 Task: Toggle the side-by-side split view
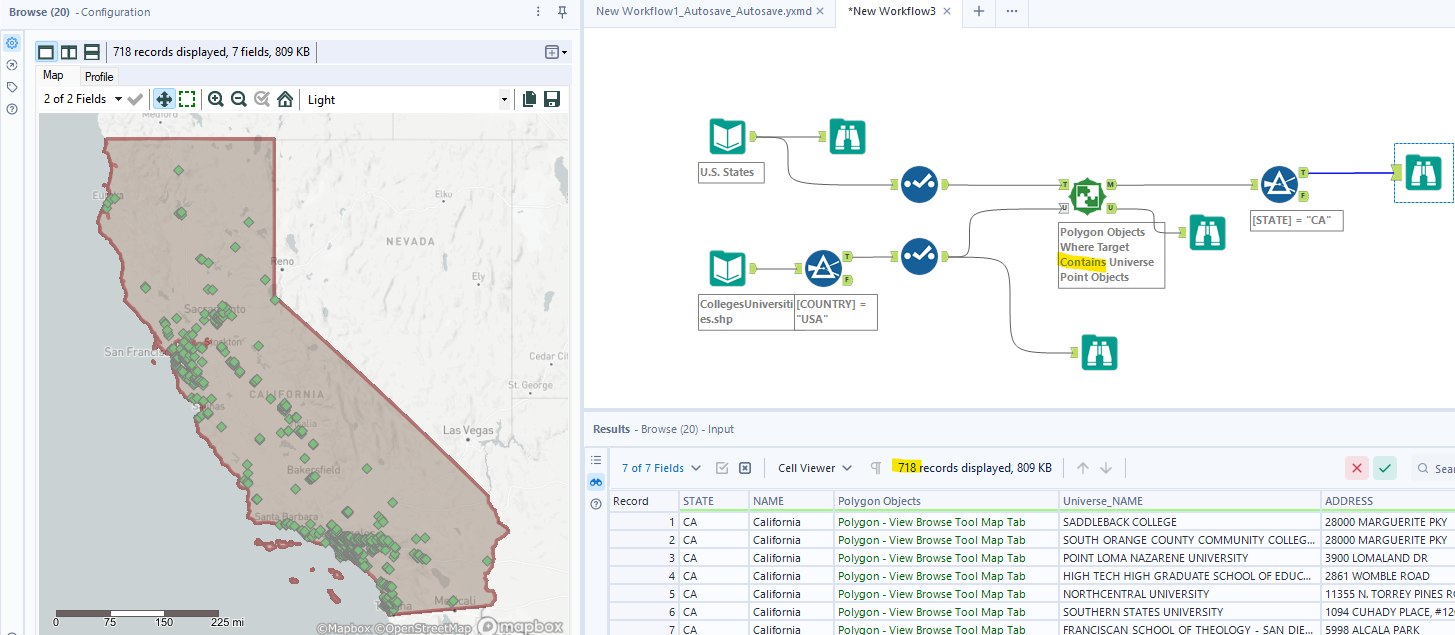pyautogui.click(x=69, y=52)
